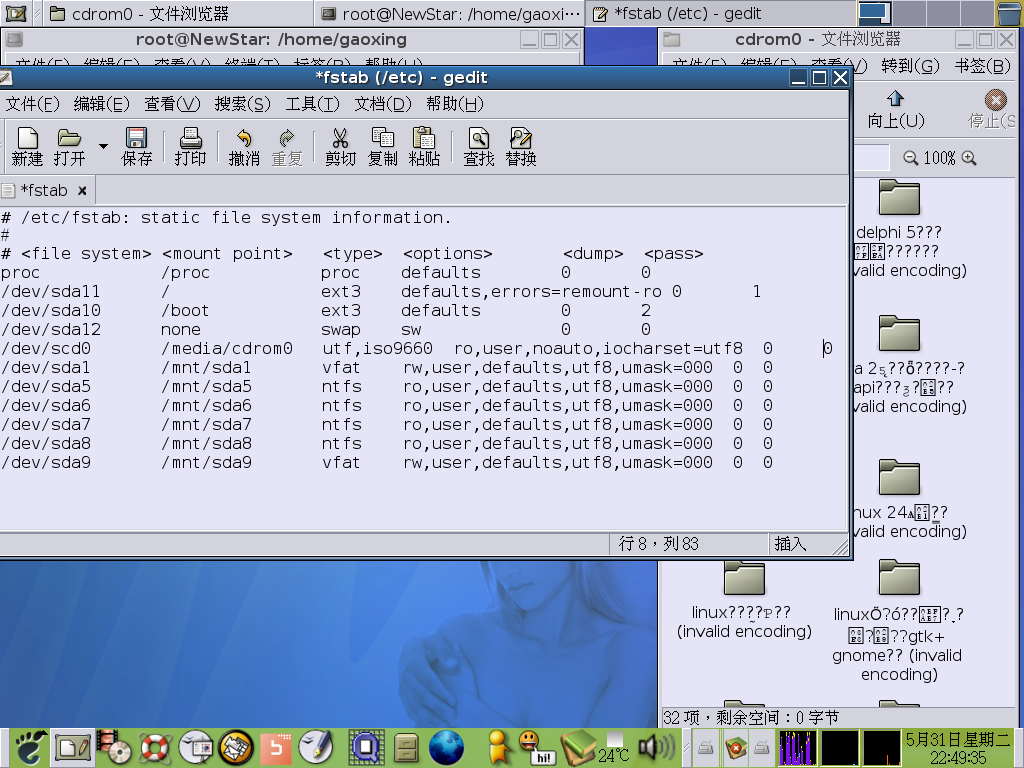Click the Up (向上) arrow in file browser
This screenshot has width=1024, height=768.
[895, 110]
